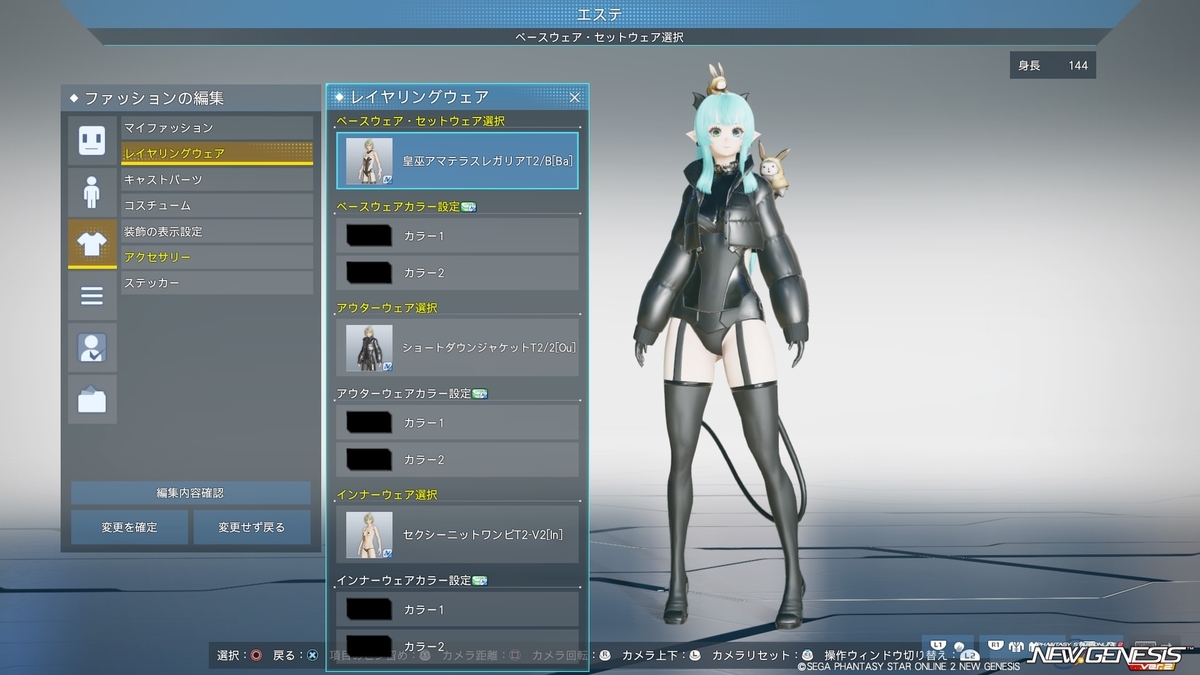Viewport: 1200px width, 675px height.
Task: Open ステッカー menu entry
Action: coord(217,284)
